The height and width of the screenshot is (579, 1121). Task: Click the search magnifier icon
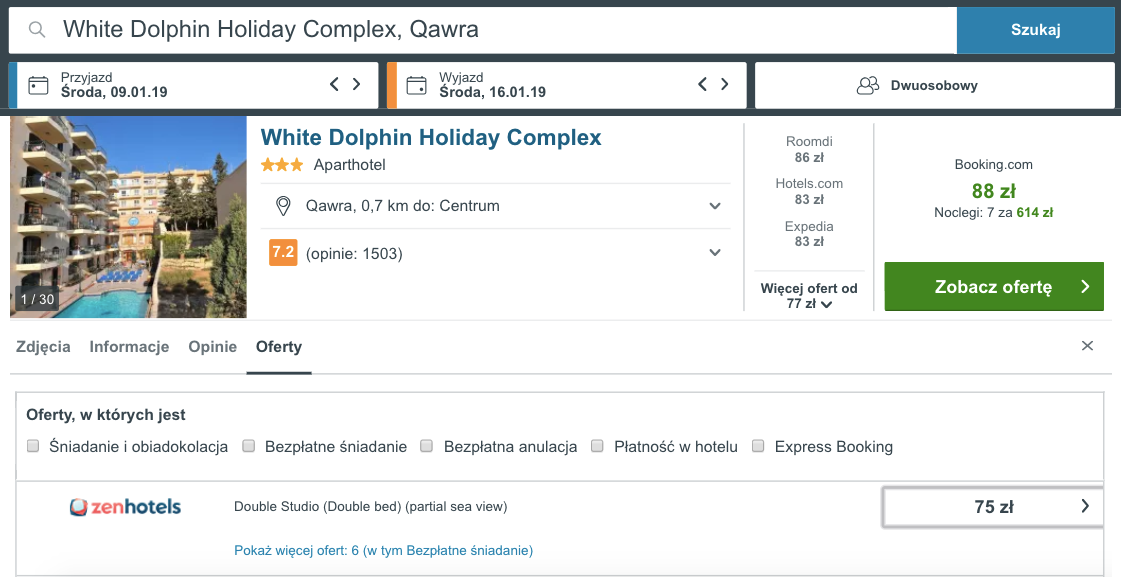(x=37, y=29)
